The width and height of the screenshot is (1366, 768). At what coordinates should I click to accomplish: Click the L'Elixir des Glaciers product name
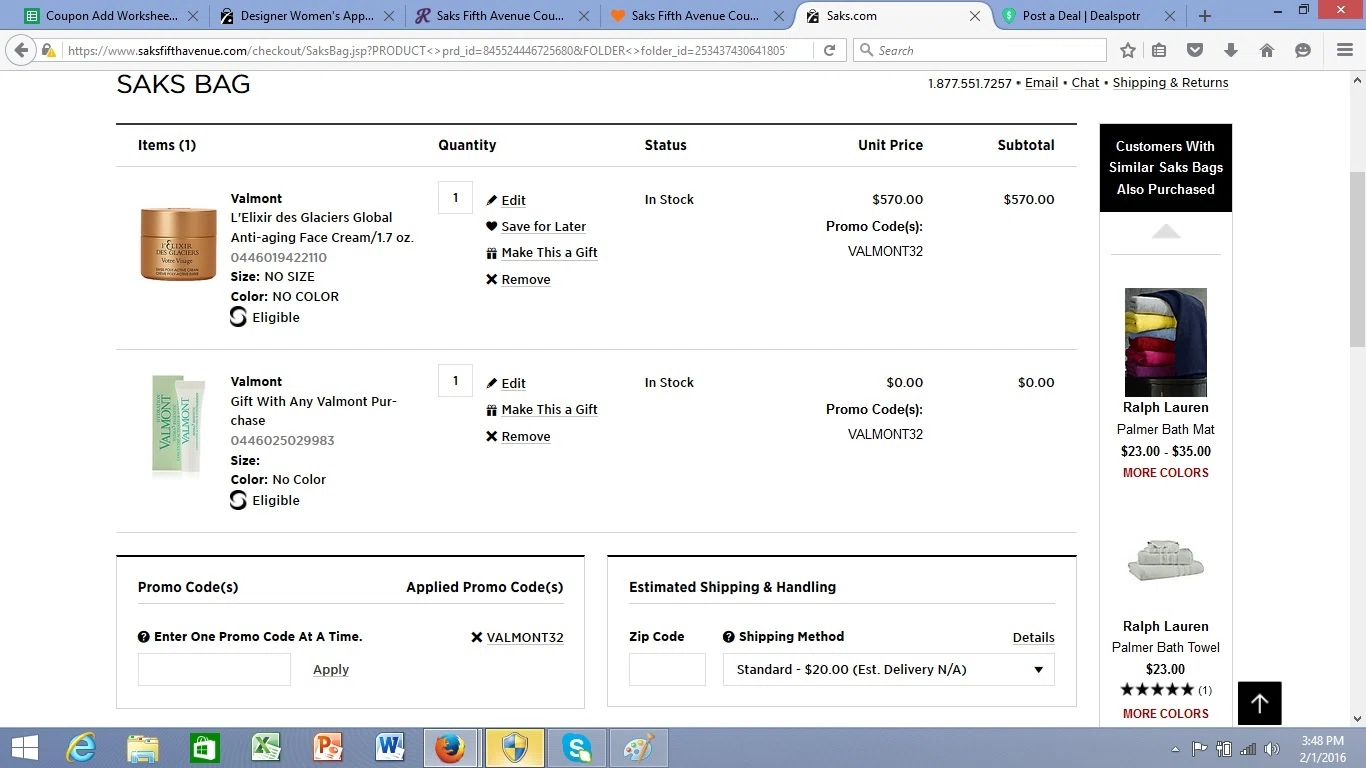tap(322, 227)
